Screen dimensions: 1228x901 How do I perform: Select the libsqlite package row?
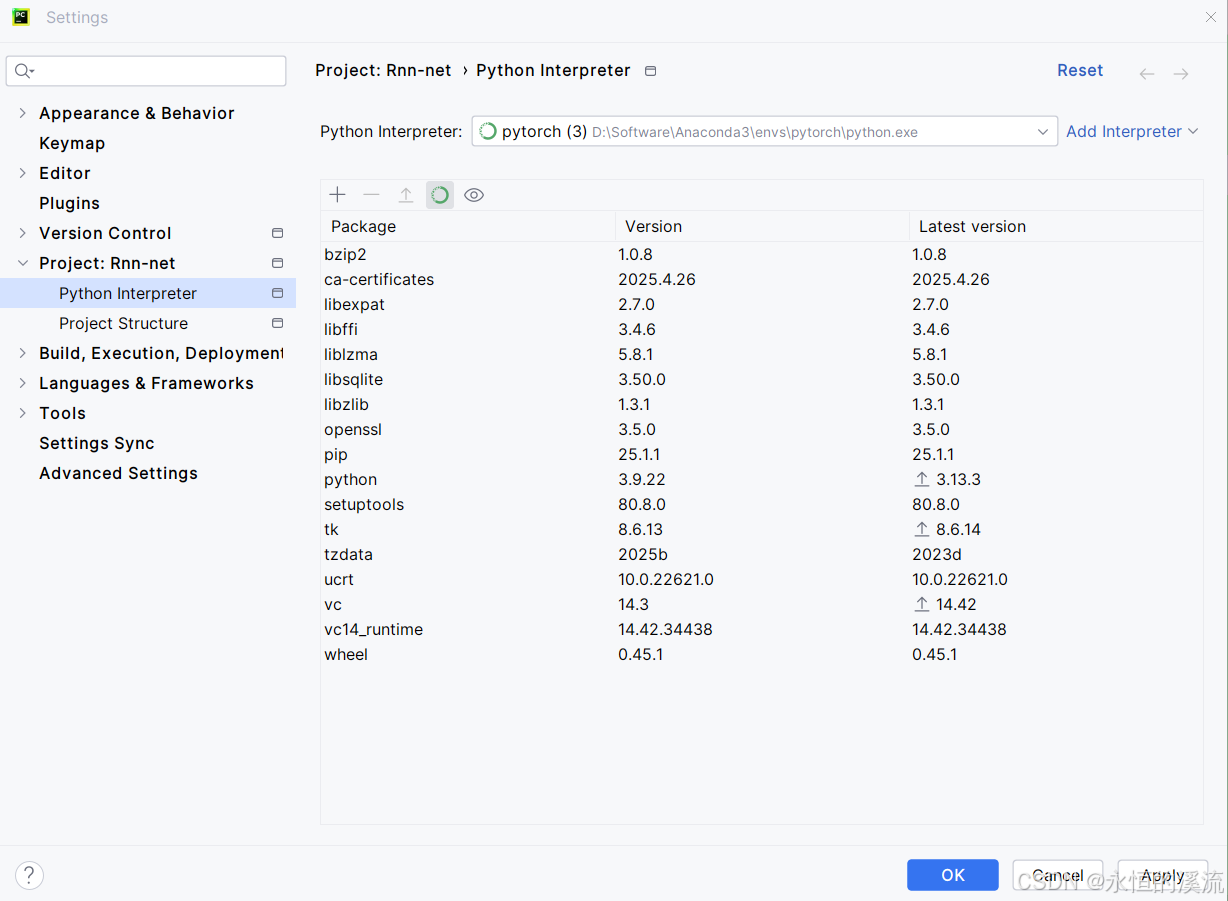point(762,379)
